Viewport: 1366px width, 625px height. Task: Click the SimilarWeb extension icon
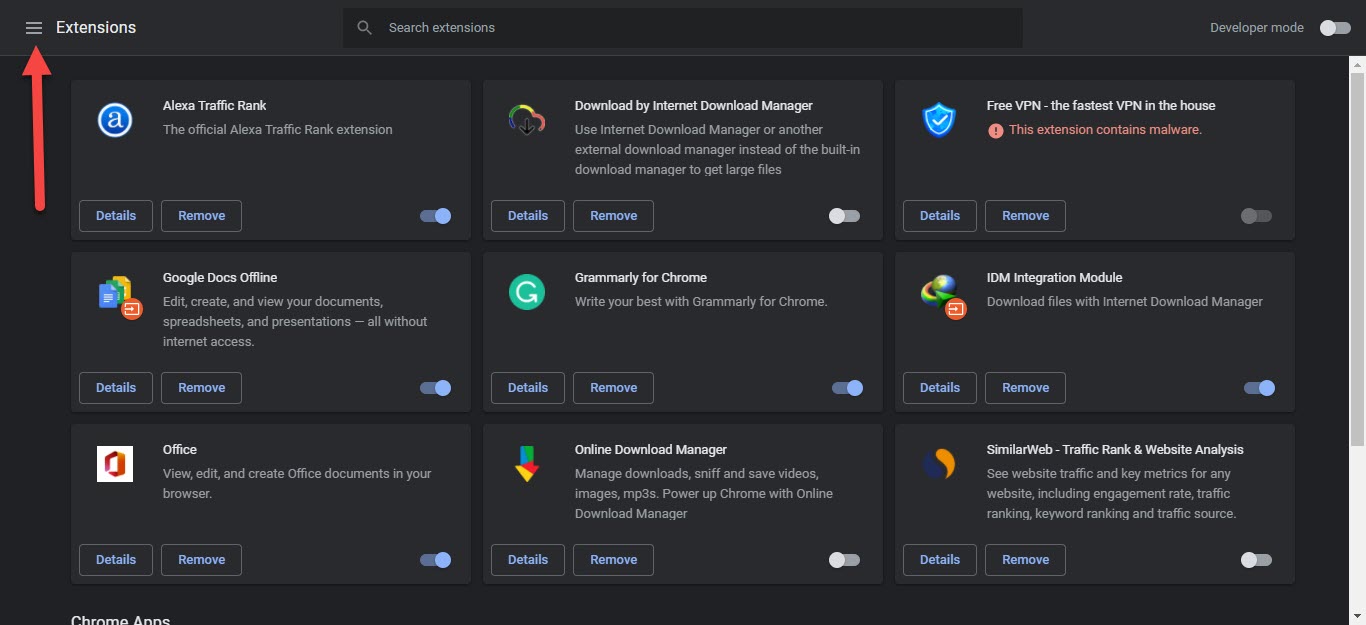tap(938, 464)
